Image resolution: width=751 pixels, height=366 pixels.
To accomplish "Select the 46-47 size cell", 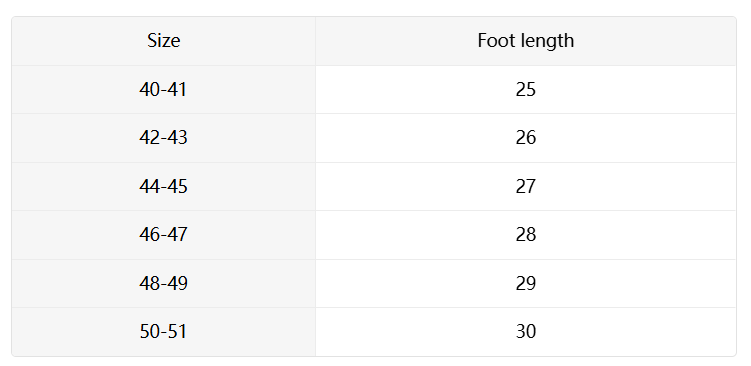I will pos(163,235).
